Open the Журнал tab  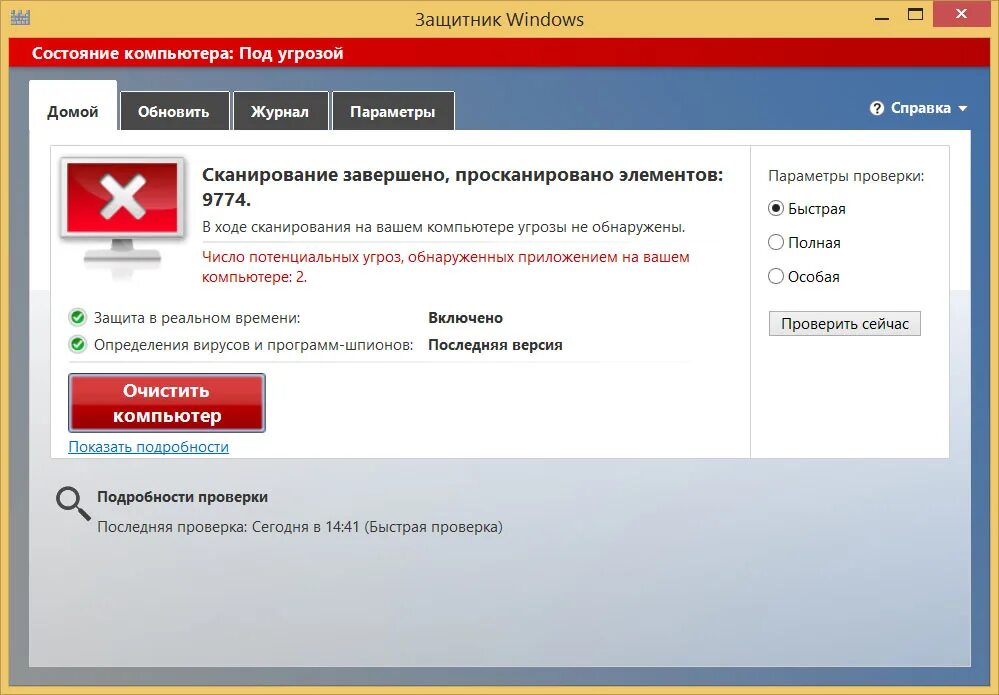[x=280, y=111]
